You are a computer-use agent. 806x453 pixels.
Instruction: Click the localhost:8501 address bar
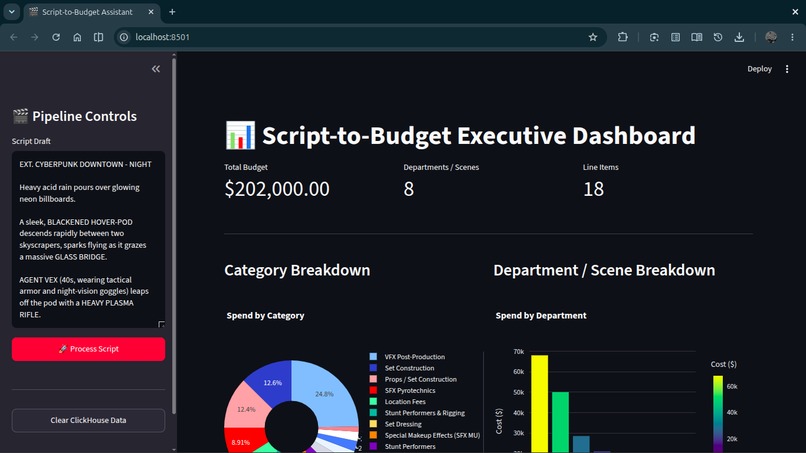[360, 37]
